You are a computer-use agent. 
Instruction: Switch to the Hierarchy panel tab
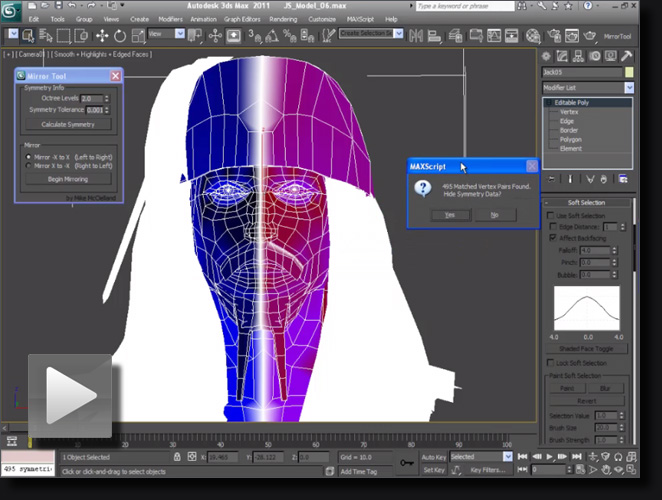[578, 56]
